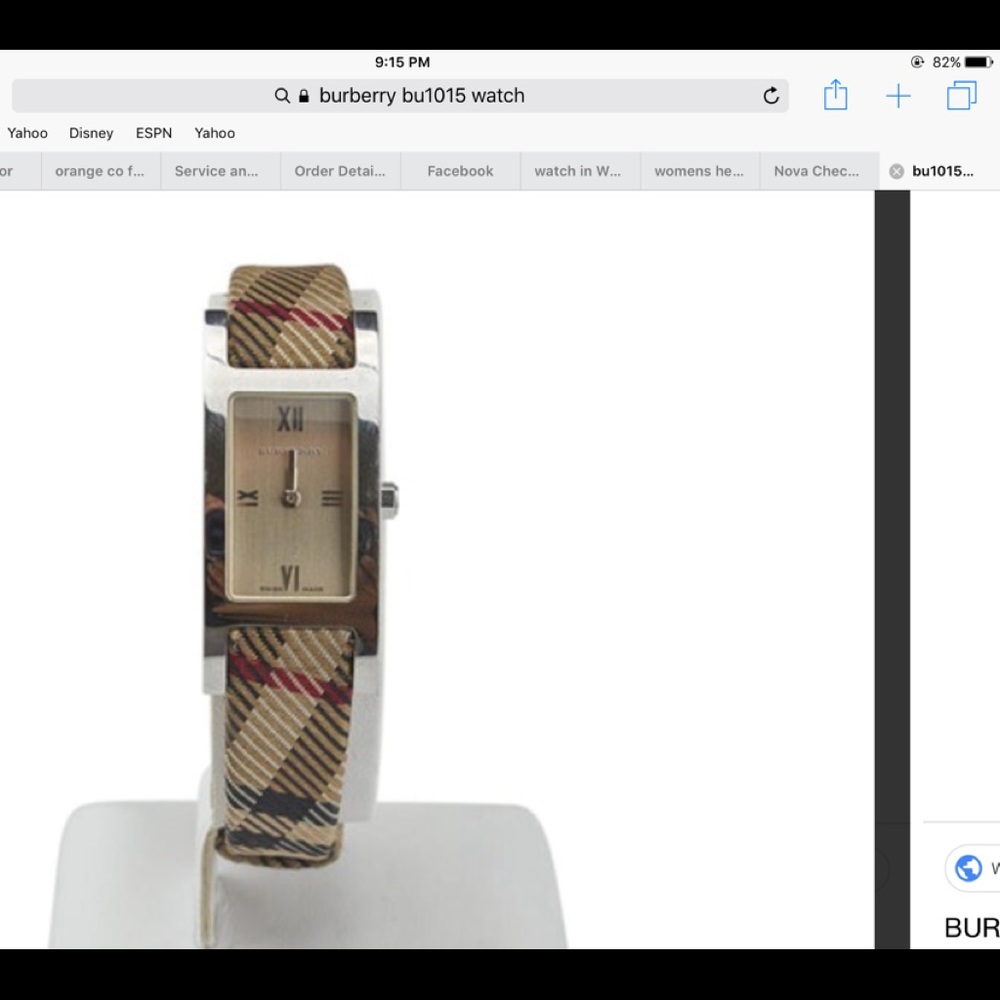Tap the padlock security icon
Image resolution: width=1000 pixels, height=1000 pixels.
[304, 96]
